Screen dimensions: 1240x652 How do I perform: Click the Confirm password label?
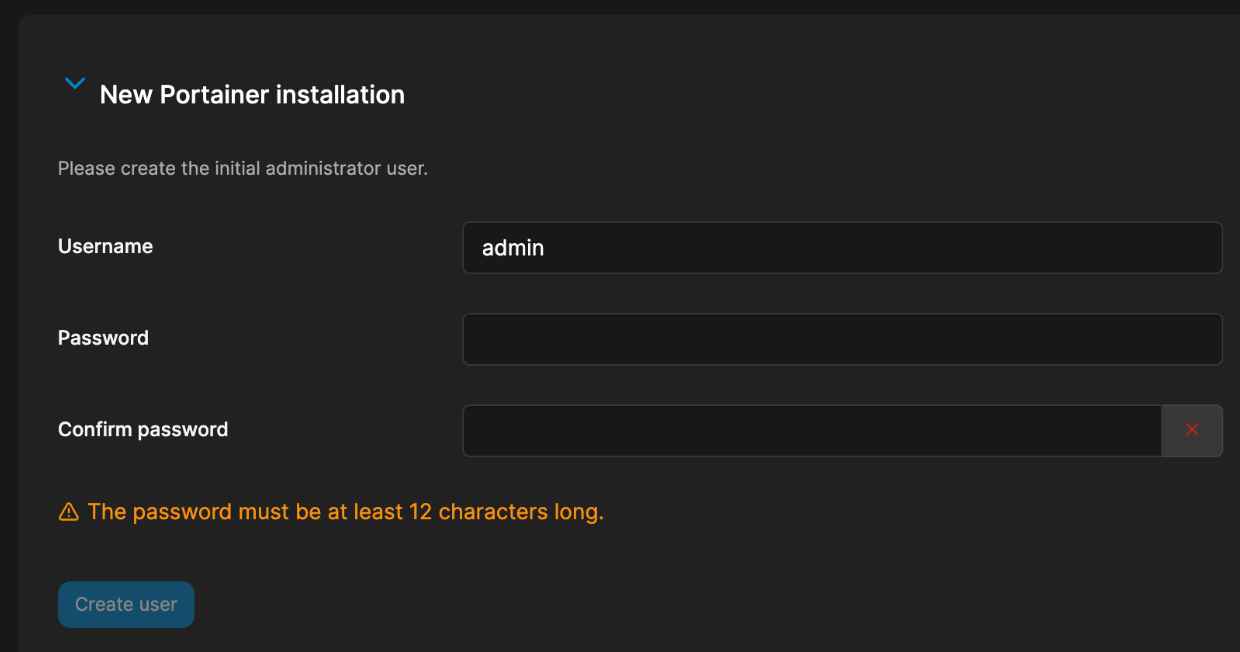(x=143, y=430)
